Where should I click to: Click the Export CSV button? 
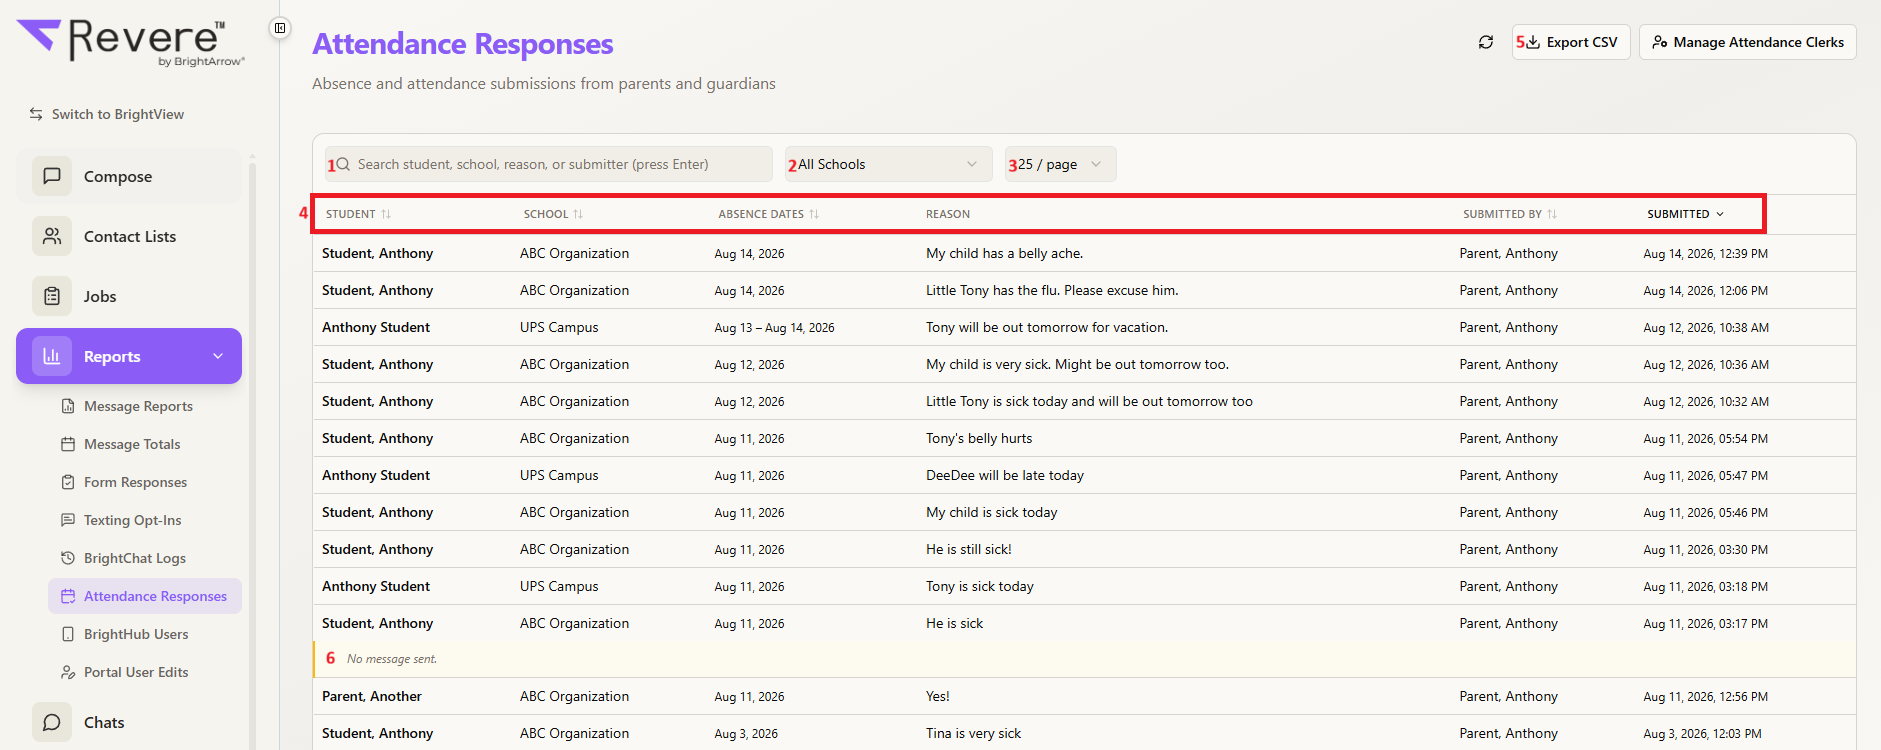(1571, 42)
